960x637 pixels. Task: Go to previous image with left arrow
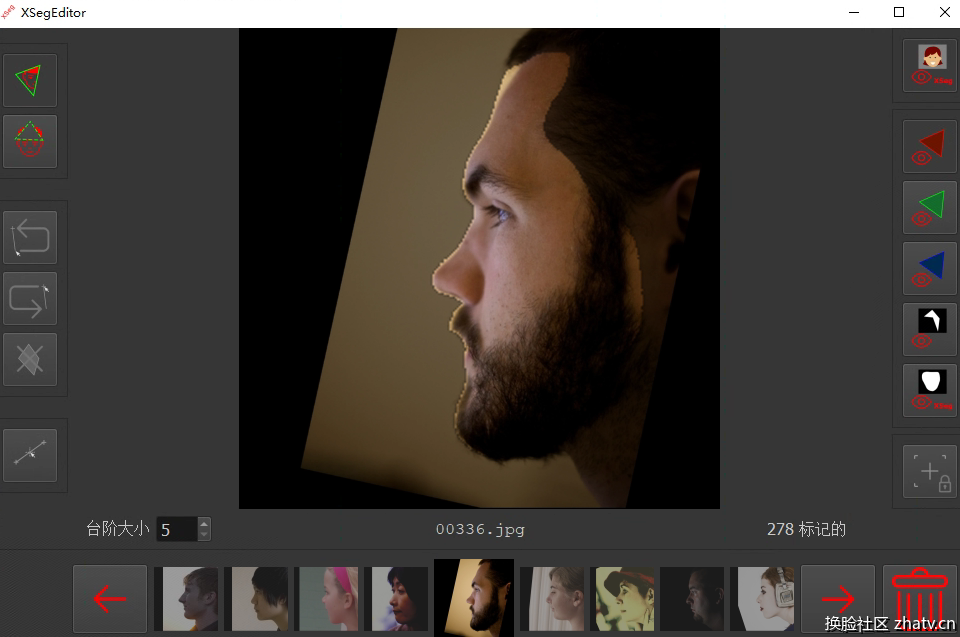click(x=110, y=599)
